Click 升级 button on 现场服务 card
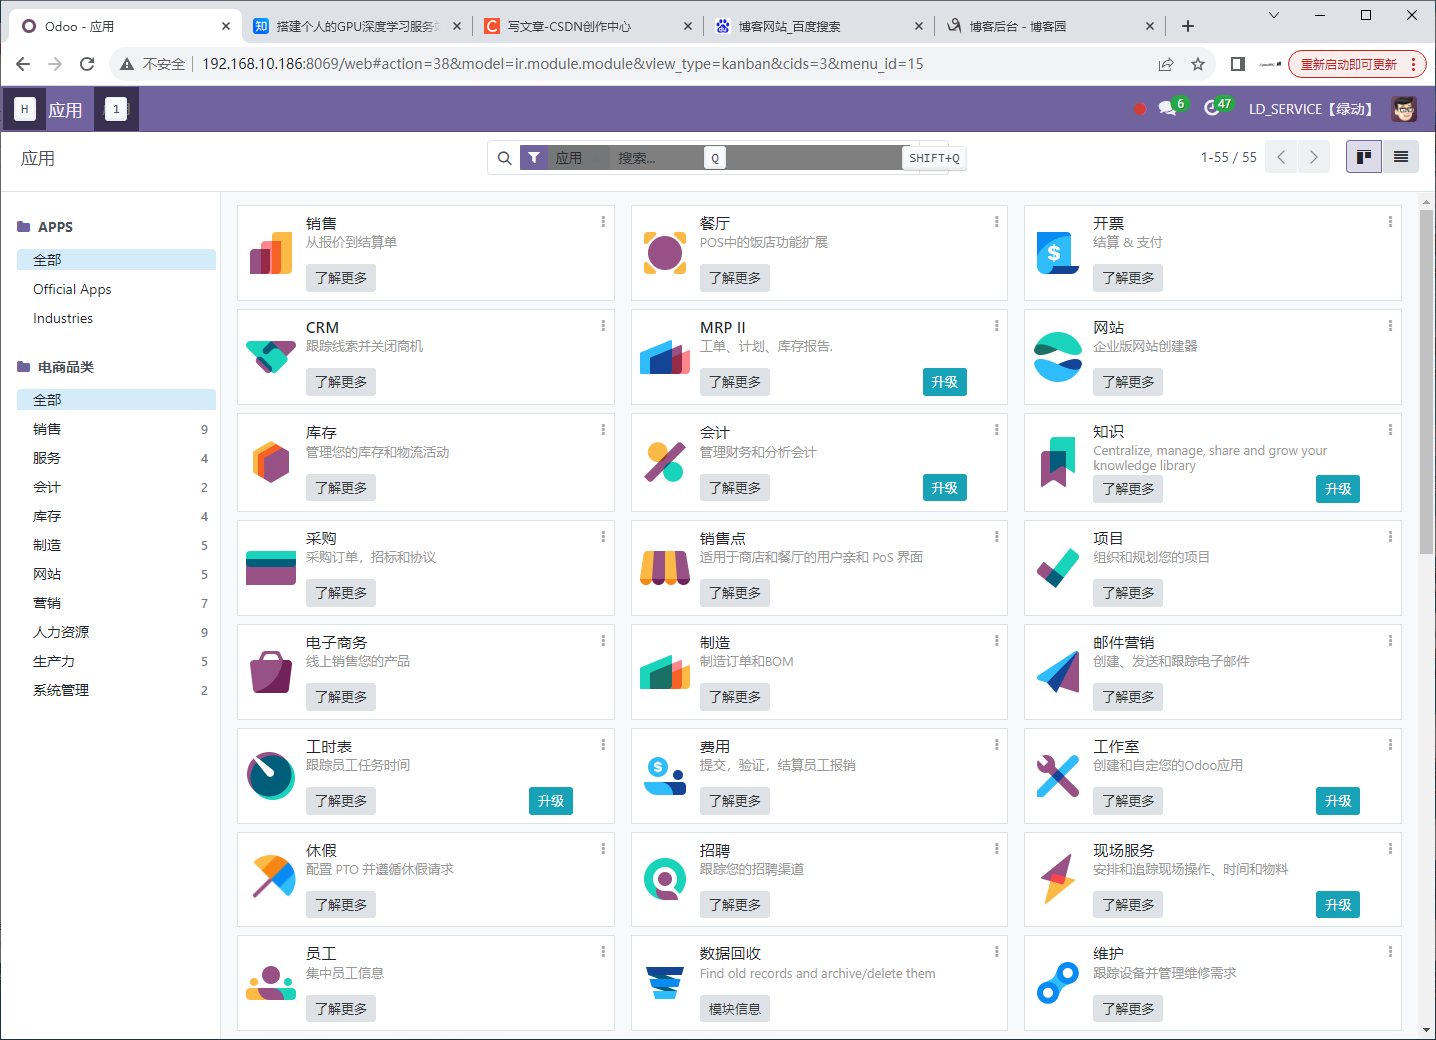This screenshot has width=1436, height=1040. 1338,905
